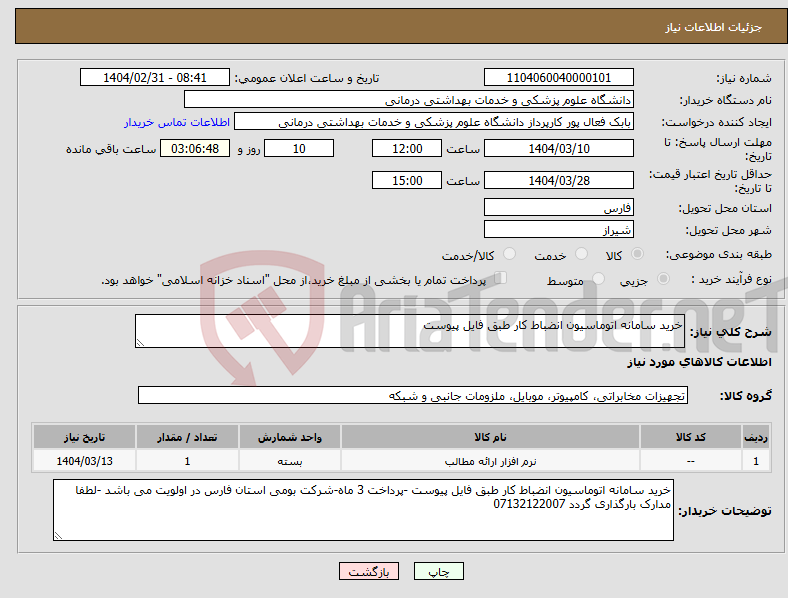The height and width of the screenshot is (598, 788).
Task: Open the اطلاعات تماس خریدار link
Action: click(177, 122)
